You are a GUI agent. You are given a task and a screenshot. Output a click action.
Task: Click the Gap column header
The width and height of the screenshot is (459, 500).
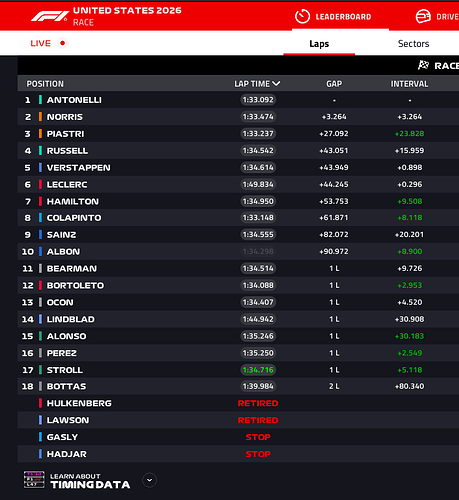point(334,84)
